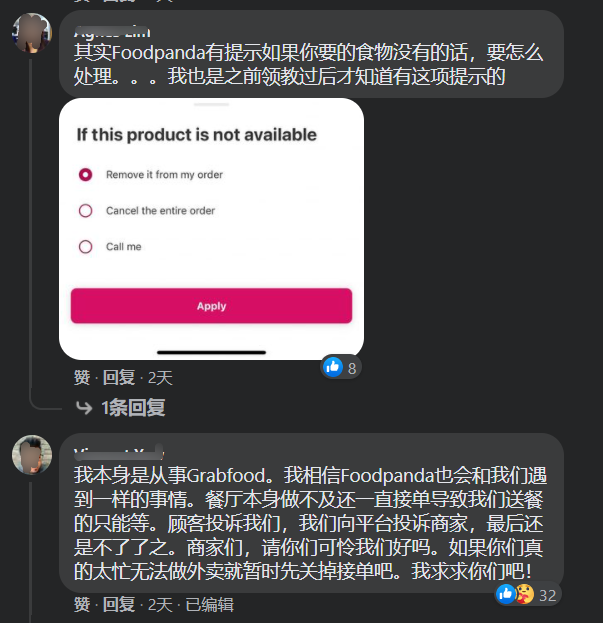
Task: Expand the '1条回复' reply thread
Action: pyautogui.click(x=133, y=408)
